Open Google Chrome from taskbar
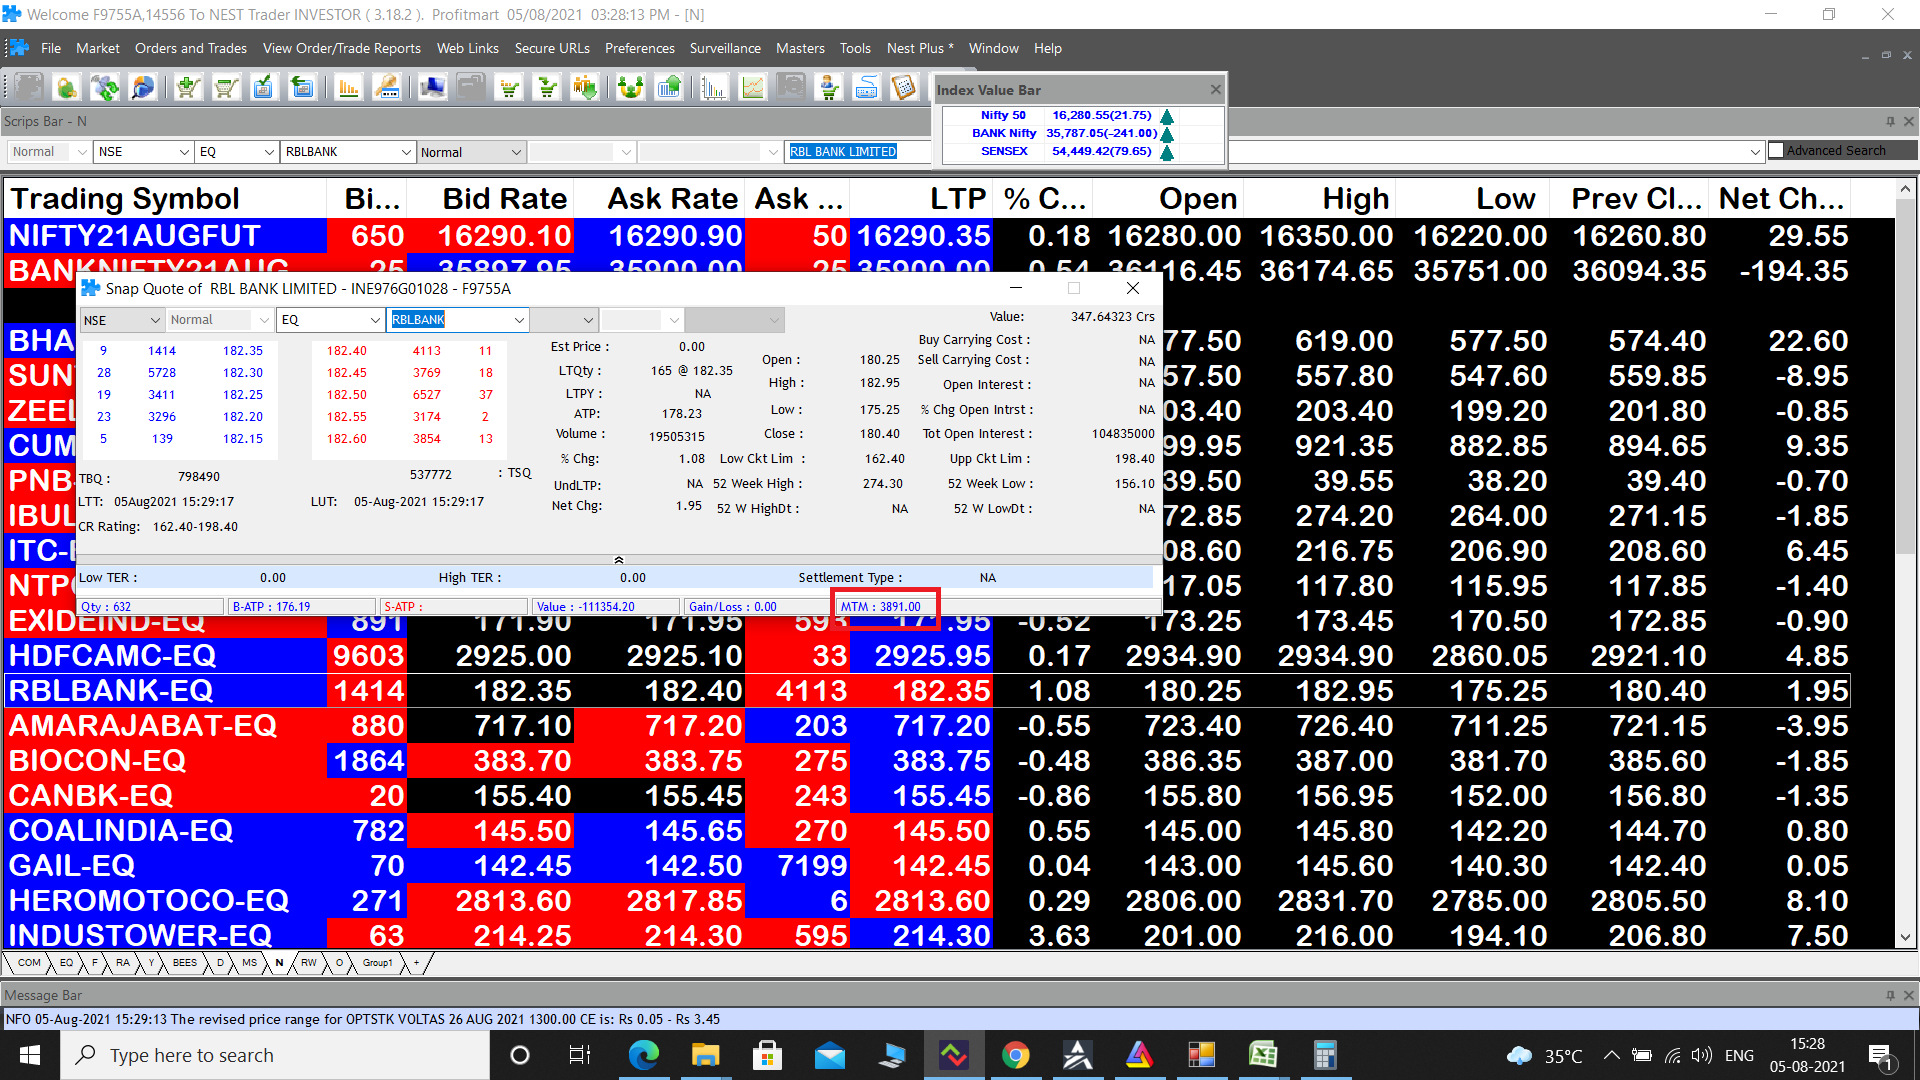1920x1080 pixels. pyautogui.click(x=1015, y=1055)
